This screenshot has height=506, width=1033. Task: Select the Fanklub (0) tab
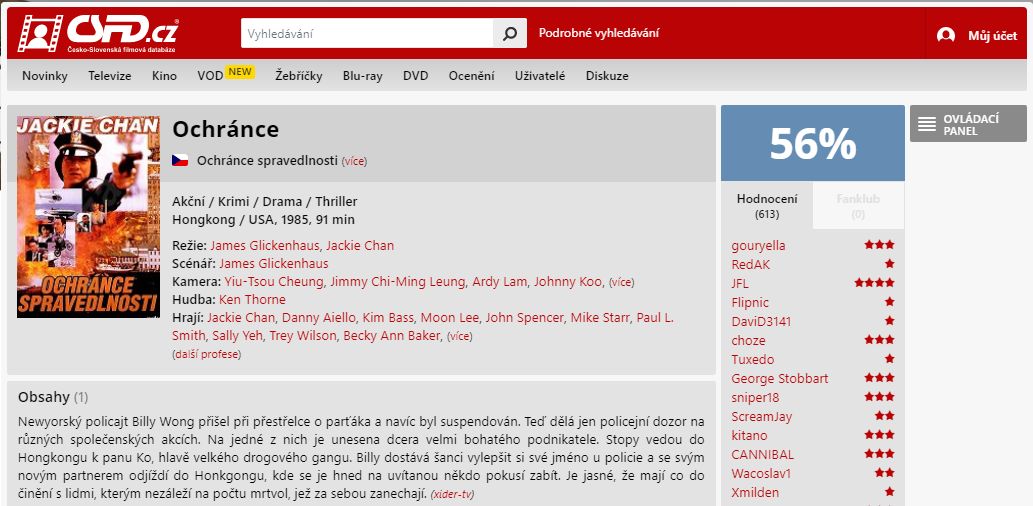coord(858,206)
